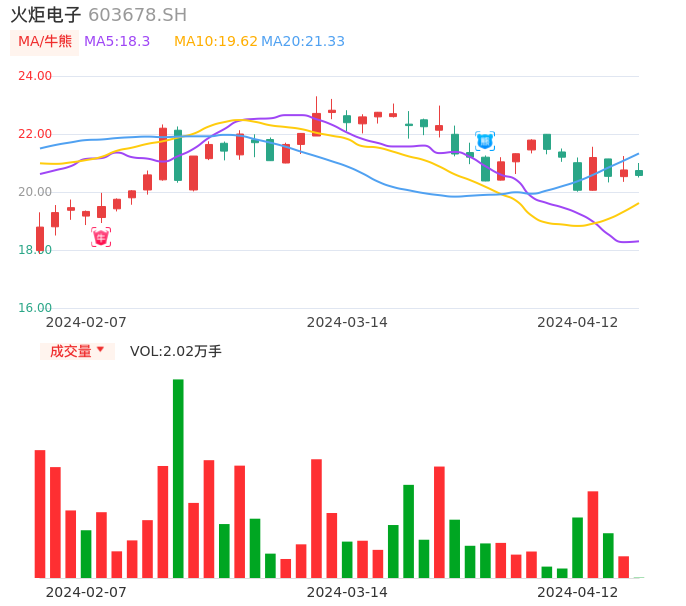
Task: Click the stock code 603678.SH
Action: [x=137, y=15]
